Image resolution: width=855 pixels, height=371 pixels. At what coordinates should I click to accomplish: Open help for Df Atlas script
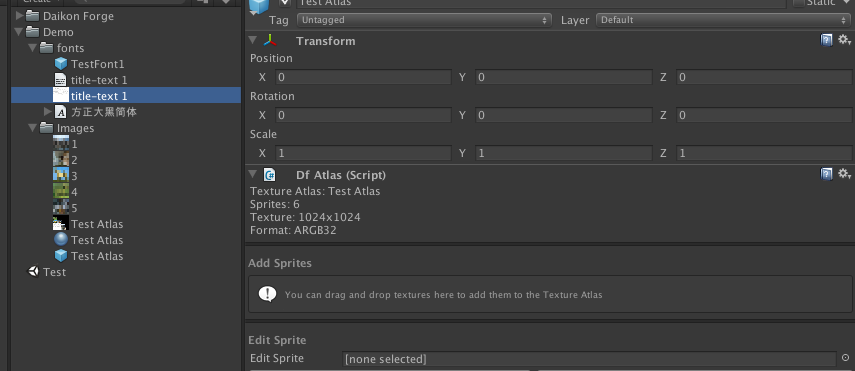[x=827, y=173]
